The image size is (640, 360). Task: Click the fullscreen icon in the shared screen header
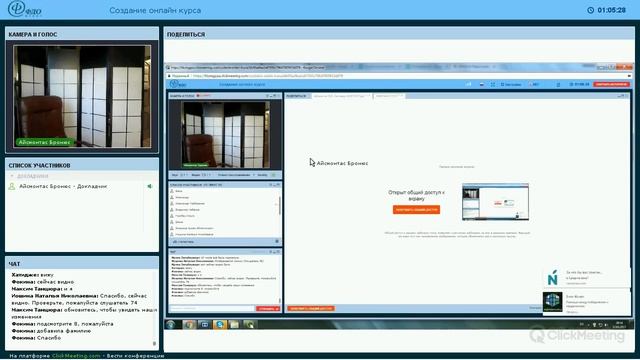(493, 84)
